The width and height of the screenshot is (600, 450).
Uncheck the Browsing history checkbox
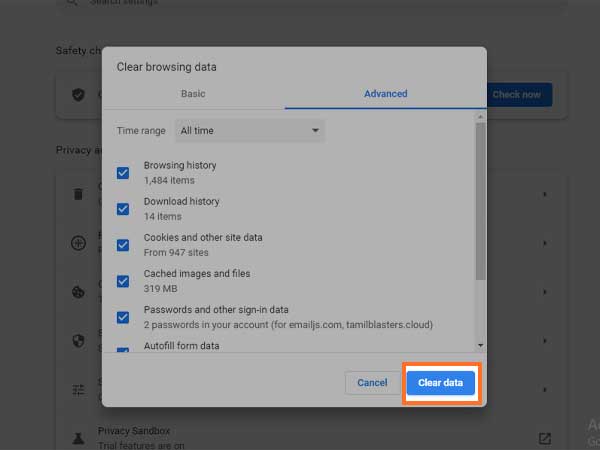(123, 173)
